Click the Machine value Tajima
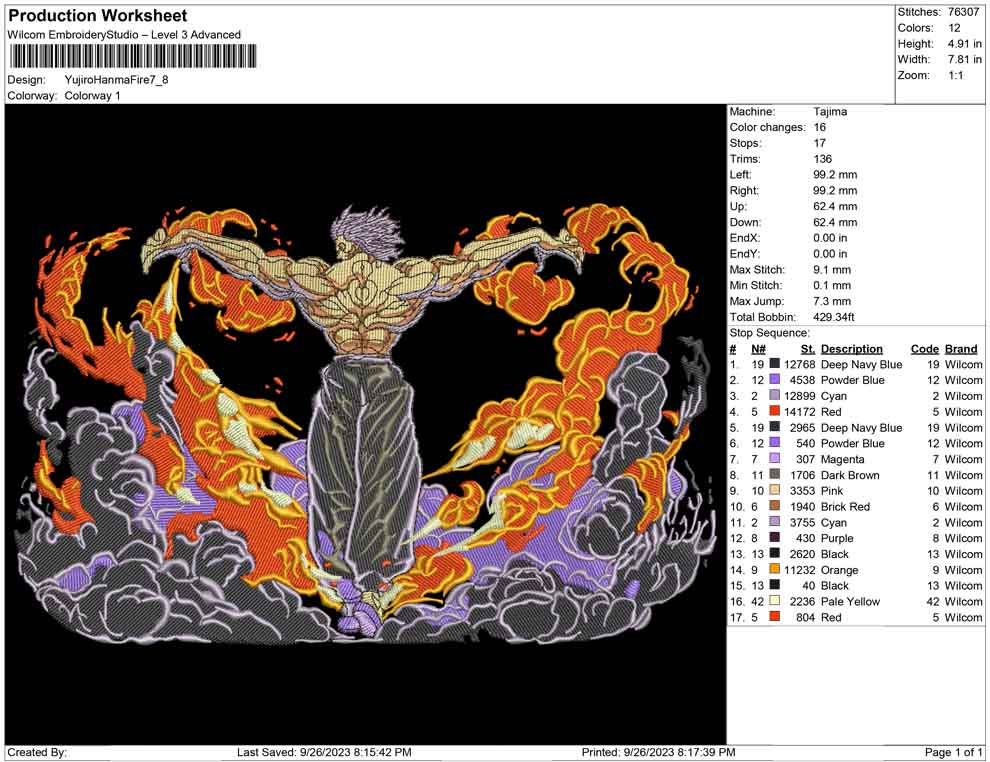990x762 pixels. [830, 112]
